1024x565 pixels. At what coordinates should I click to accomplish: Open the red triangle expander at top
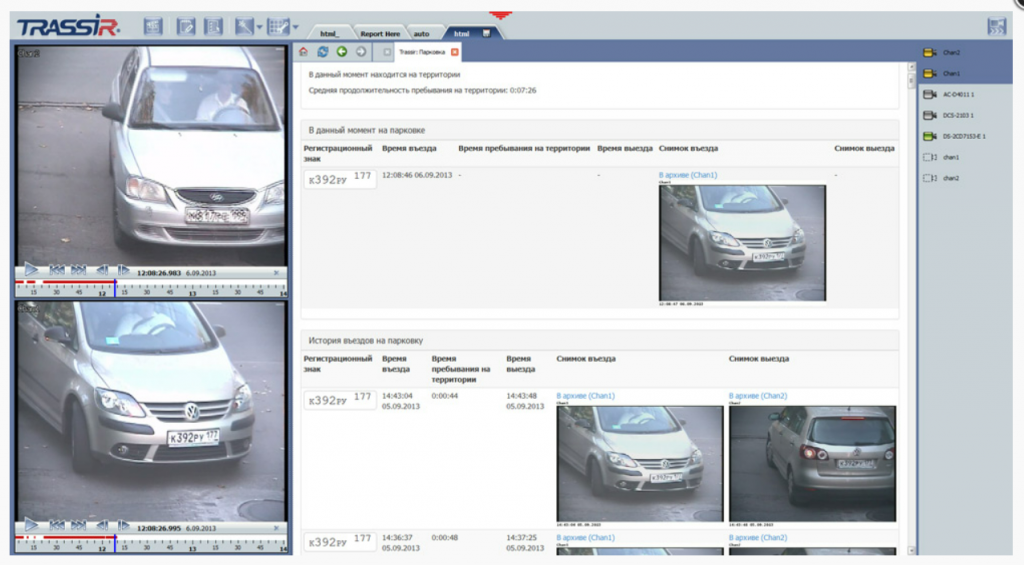click(x=501, y=15)
